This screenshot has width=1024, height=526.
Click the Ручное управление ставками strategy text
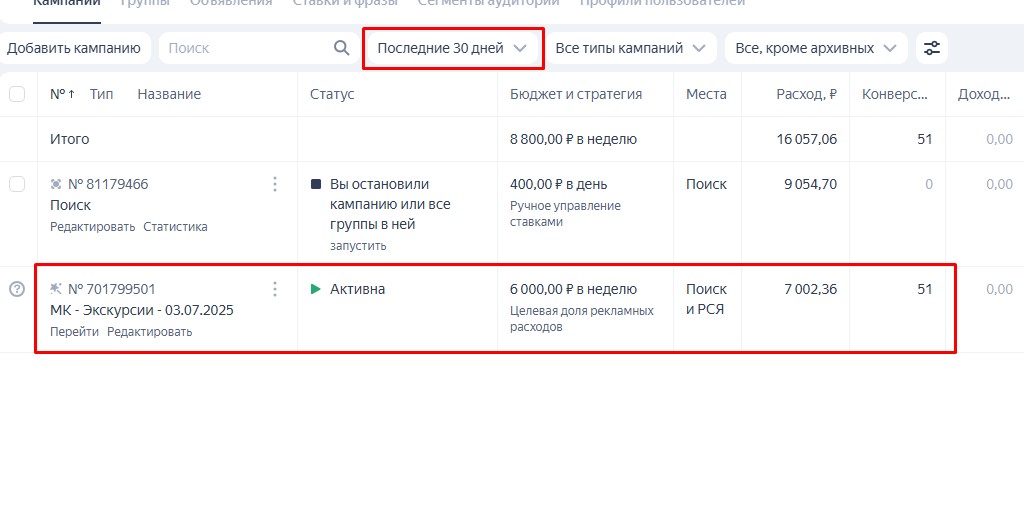point(566,214)
